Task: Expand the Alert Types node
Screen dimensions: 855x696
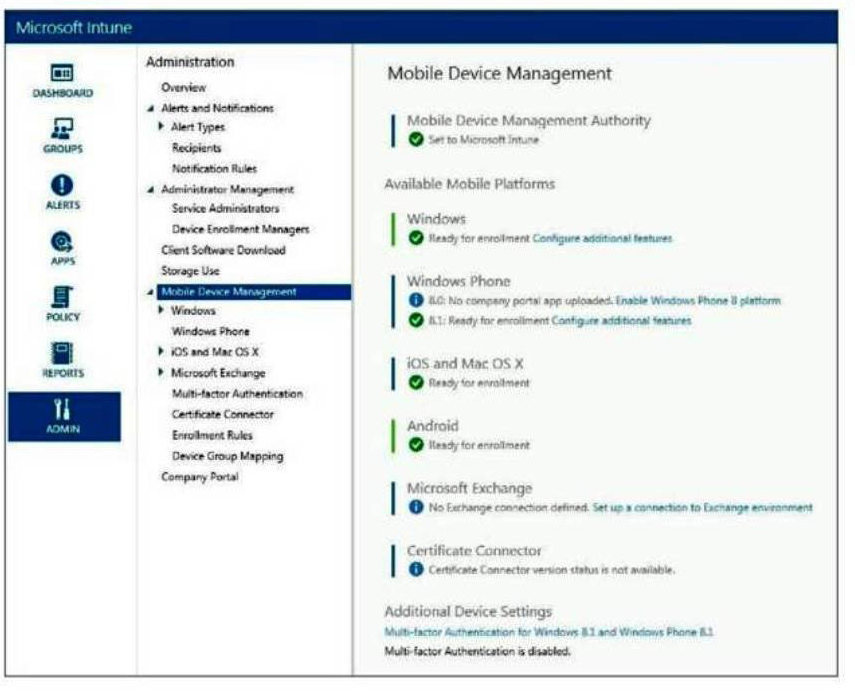Action: (161, 127)
